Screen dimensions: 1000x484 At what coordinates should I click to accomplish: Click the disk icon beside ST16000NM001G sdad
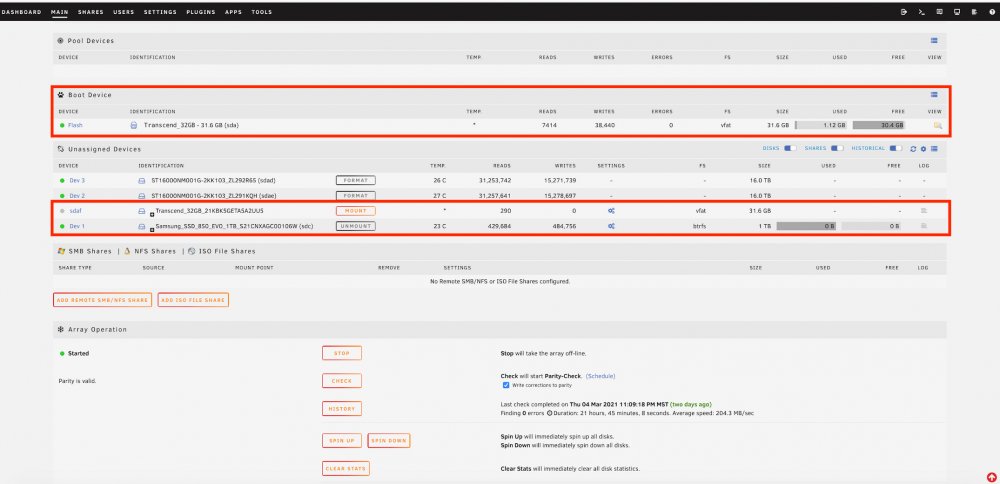click(x=142, y=180)
